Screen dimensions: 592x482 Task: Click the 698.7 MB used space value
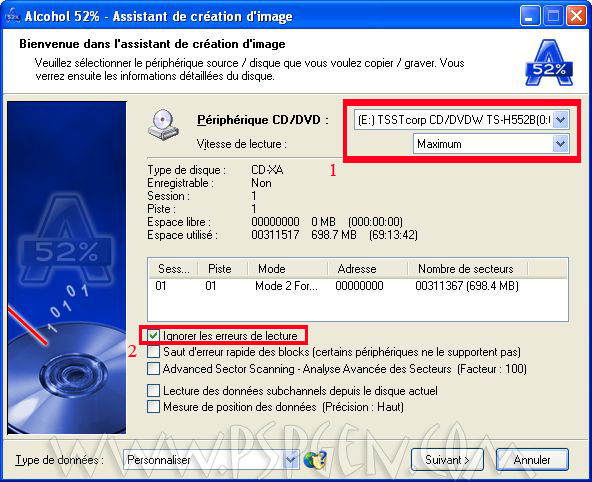(334, 235)
